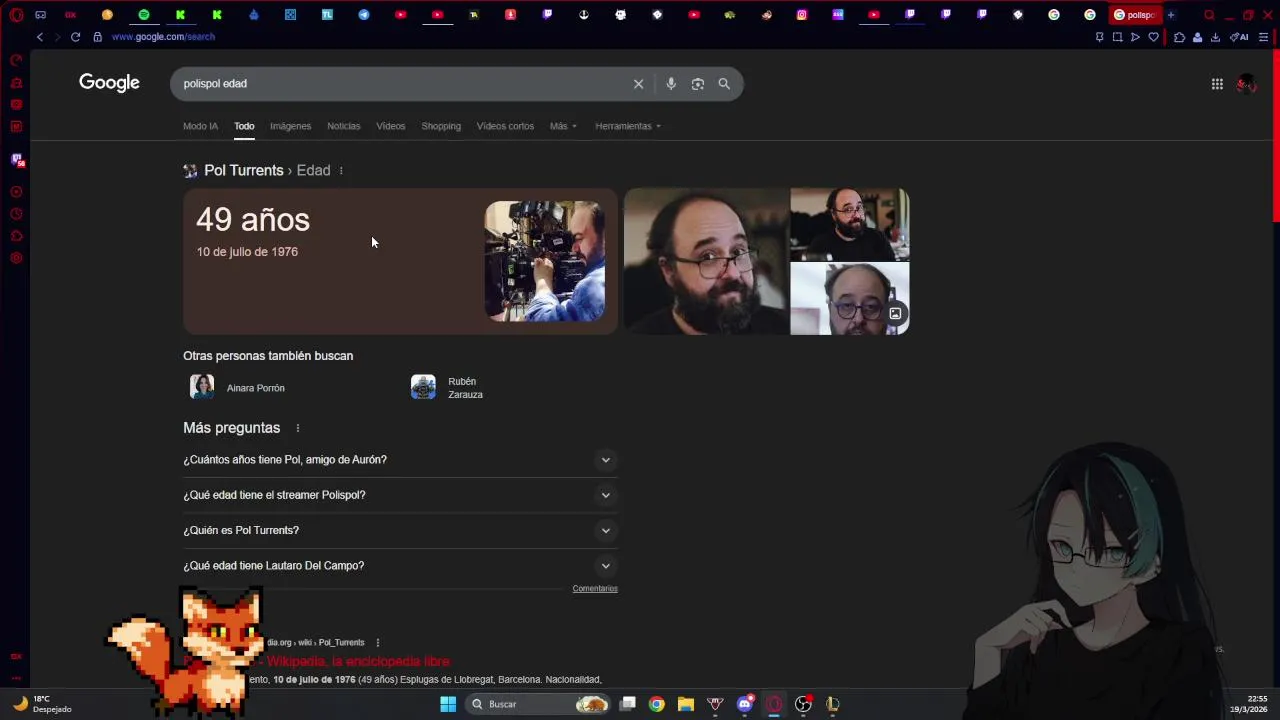Switch to the Noticias tab
Image resolution: width=1280 pixels, height=720 pixels.
(343, 126)
